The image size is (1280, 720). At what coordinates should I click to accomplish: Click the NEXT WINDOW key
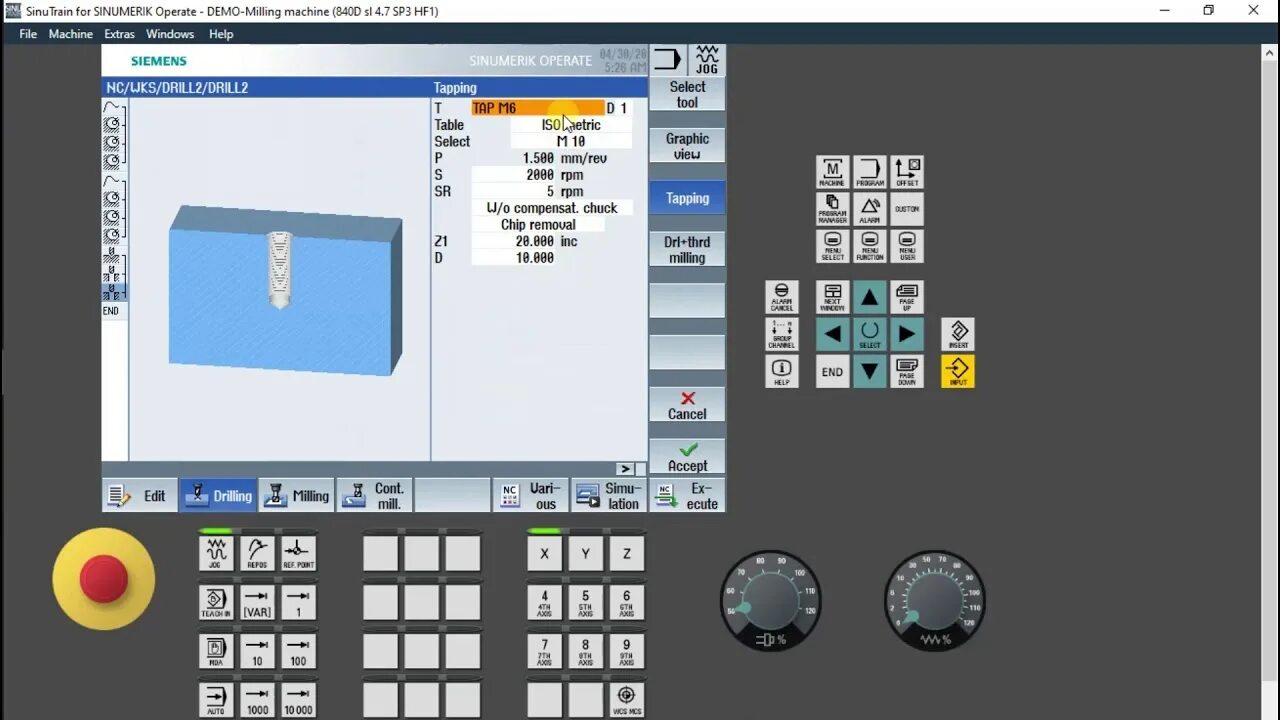coord(832,297)
